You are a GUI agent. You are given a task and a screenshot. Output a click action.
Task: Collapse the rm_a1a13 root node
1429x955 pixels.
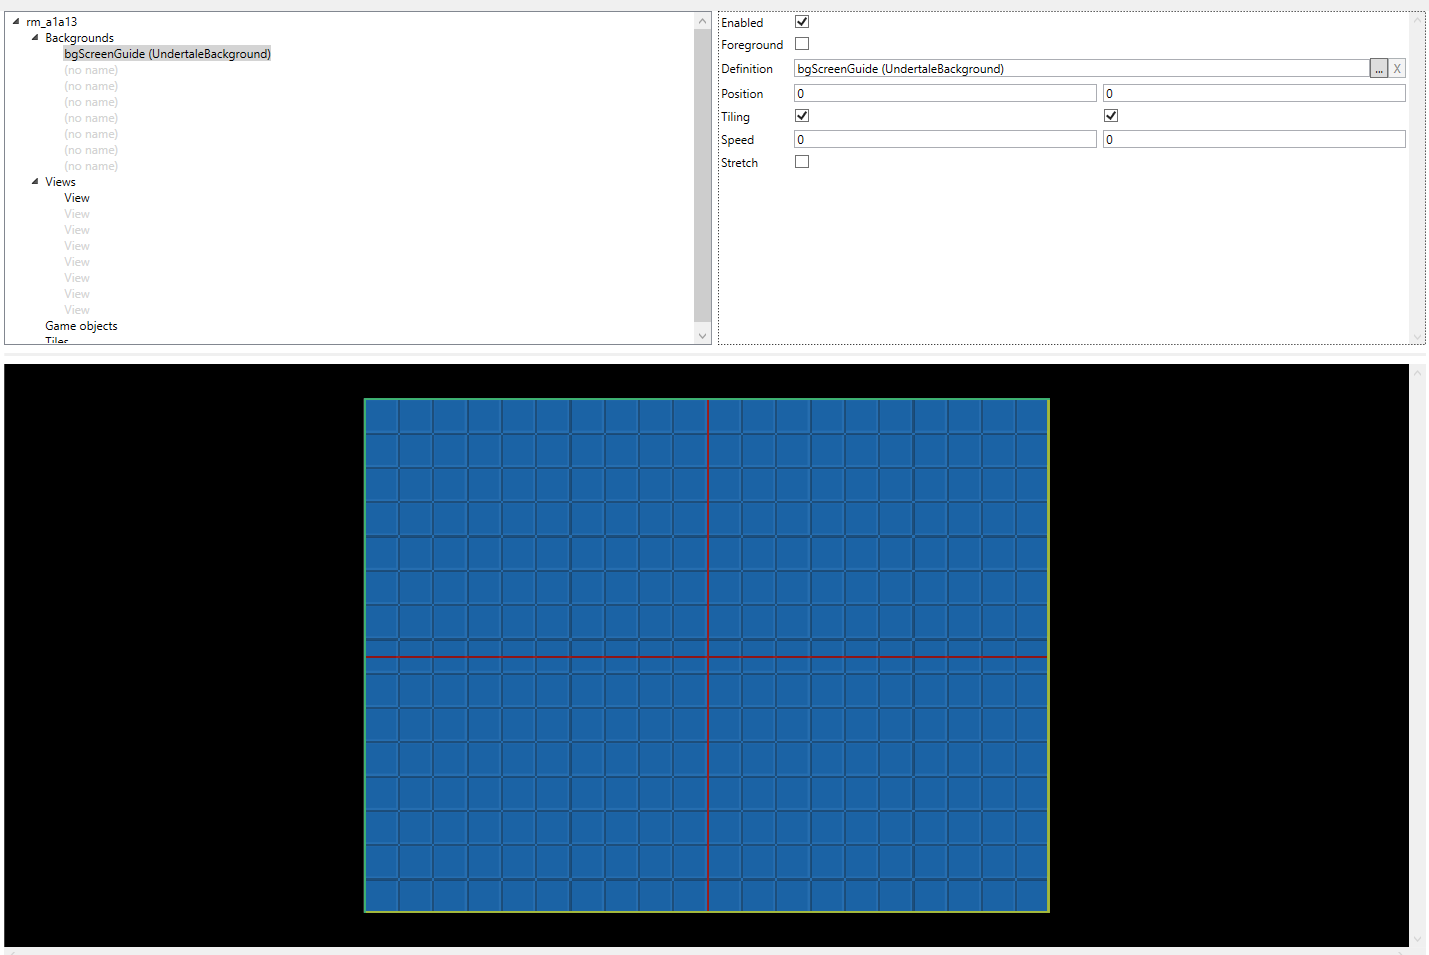click(16, 21)
